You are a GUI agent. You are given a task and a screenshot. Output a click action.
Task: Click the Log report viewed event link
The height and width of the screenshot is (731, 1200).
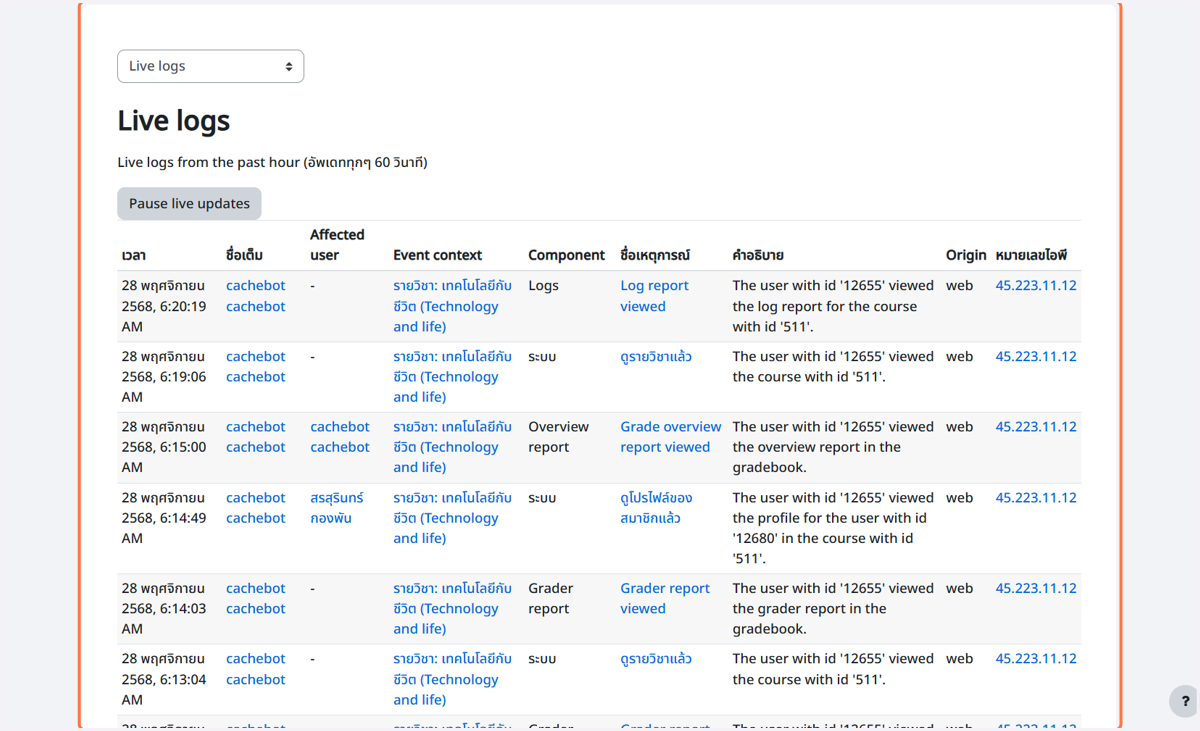click(x=654, y=296)
